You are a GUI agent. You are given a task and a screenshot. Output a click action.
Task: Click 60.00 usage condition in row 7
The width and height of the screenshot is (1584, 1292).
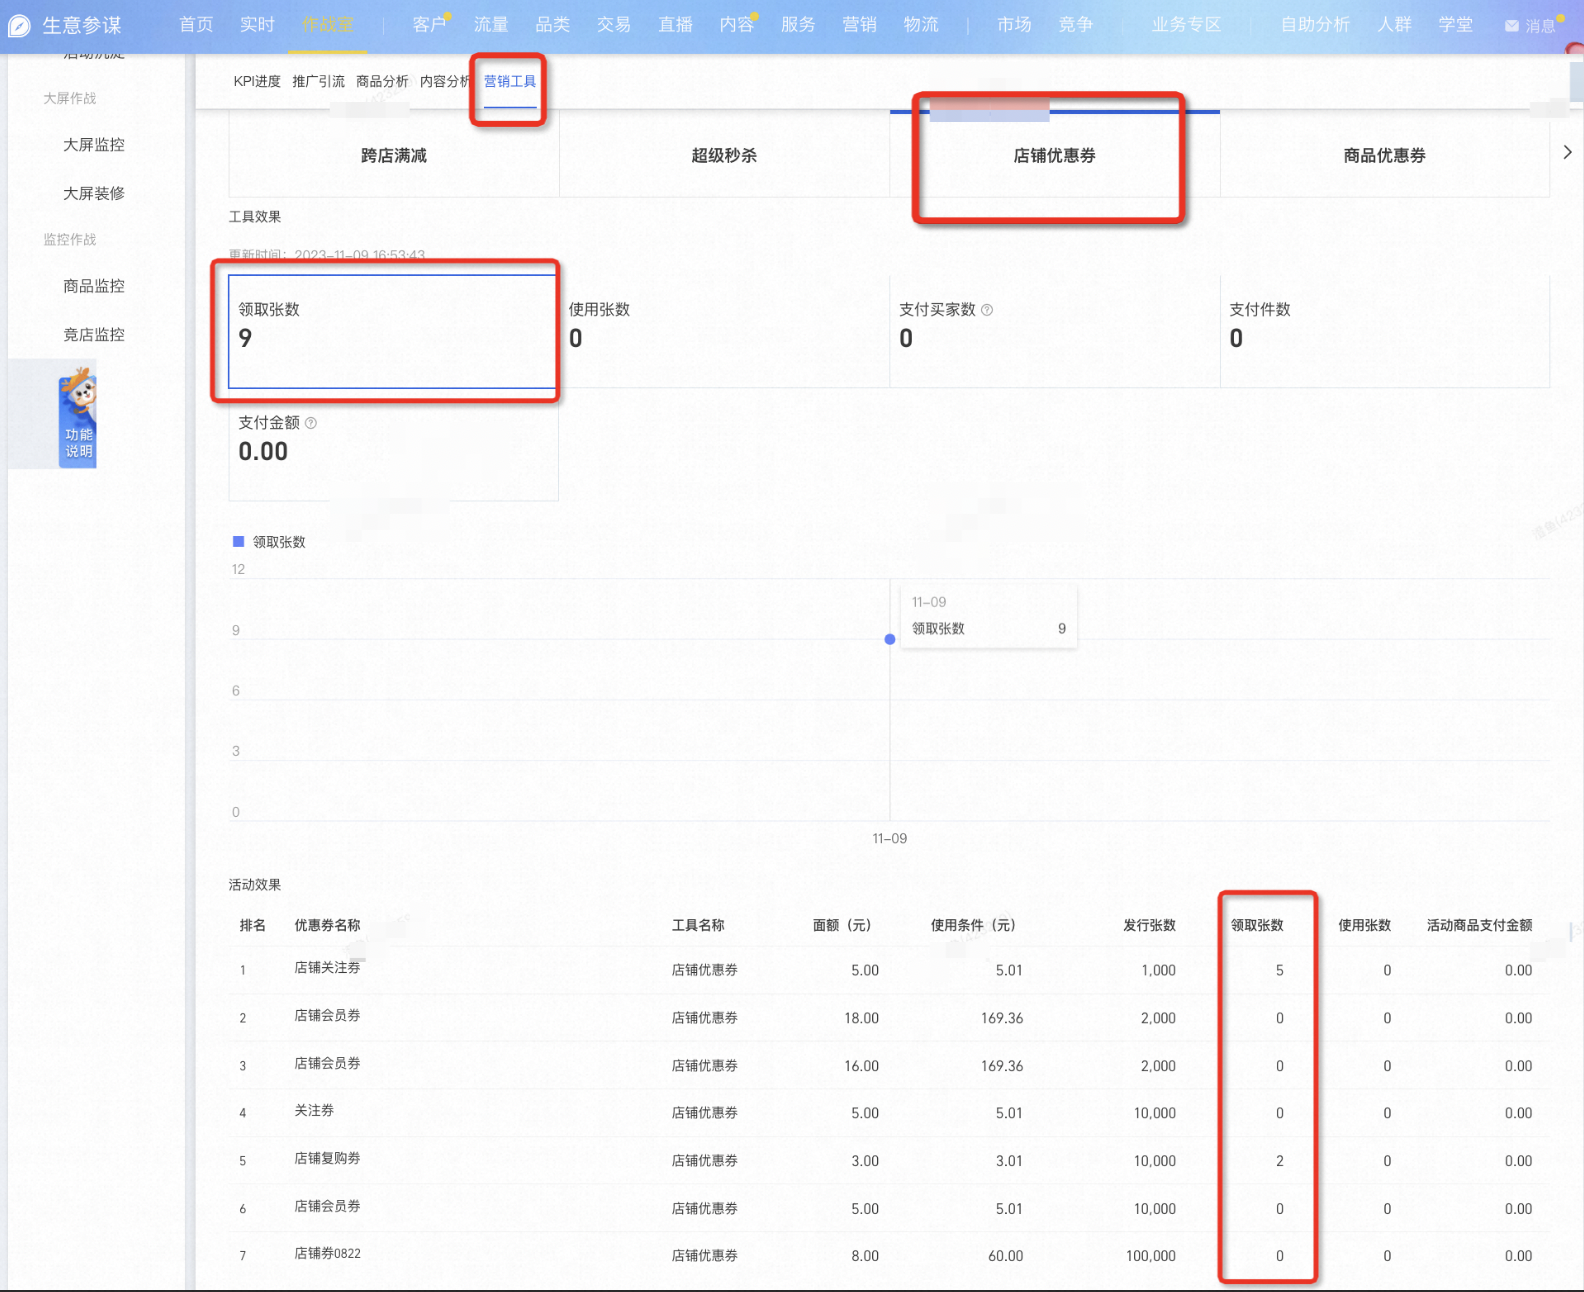coord(1005,1256)
